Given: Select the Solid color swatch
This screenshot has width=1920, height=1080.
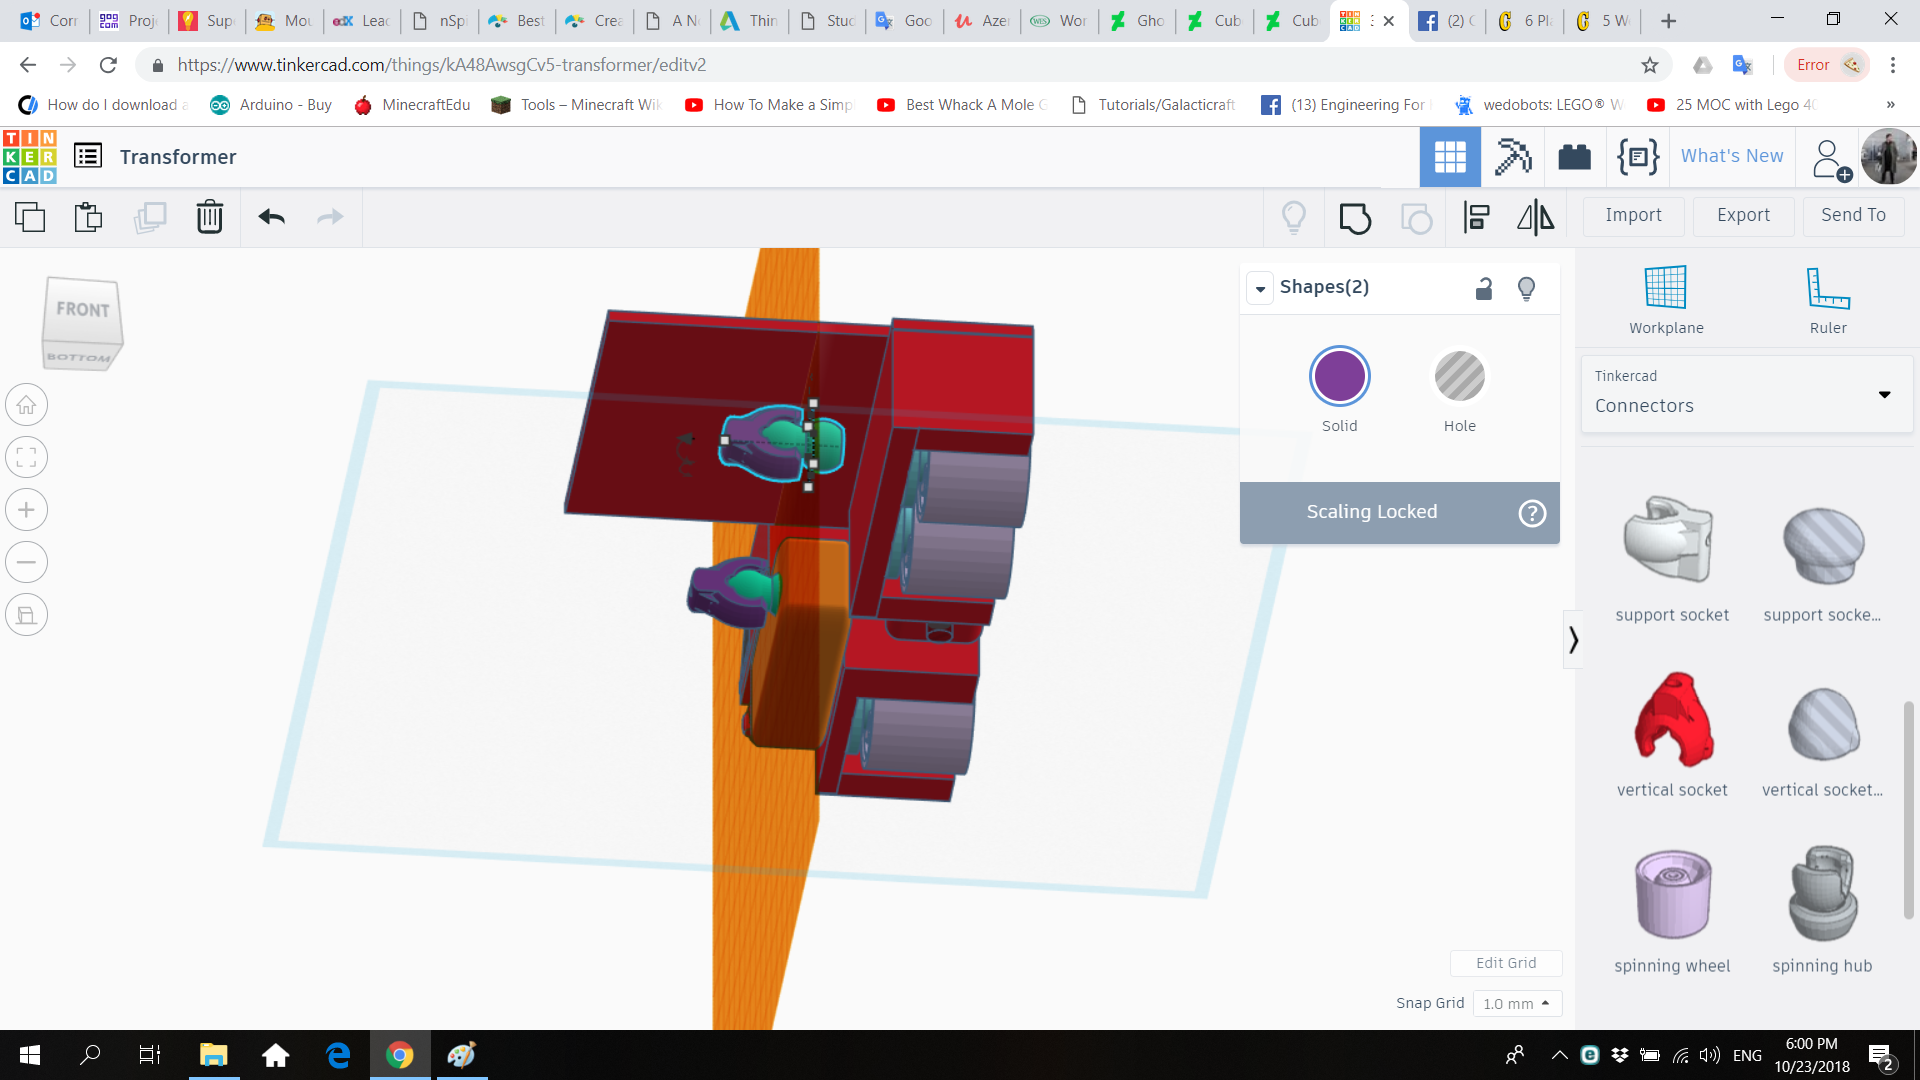Looking at the screenshot, I should tap(1340, 376).
